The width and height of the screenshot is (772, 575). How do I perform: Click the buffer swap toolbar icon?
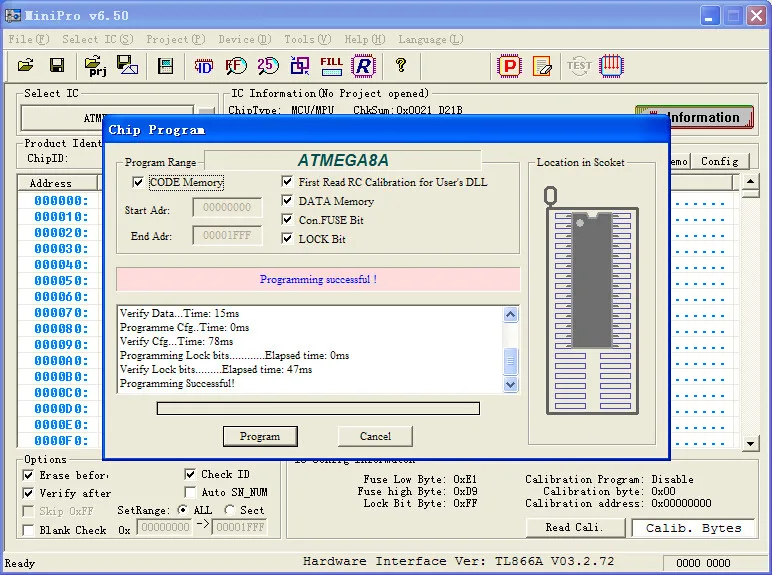299,65
